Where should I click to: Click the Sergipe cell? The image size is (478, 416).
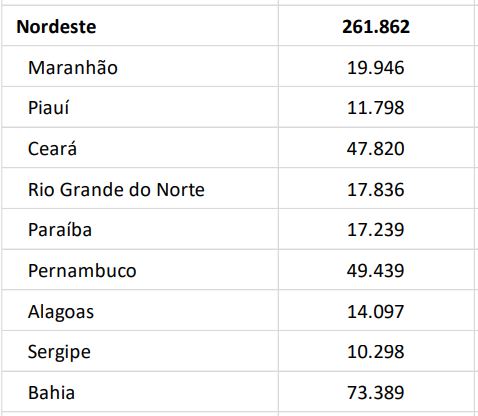point(140,351)
